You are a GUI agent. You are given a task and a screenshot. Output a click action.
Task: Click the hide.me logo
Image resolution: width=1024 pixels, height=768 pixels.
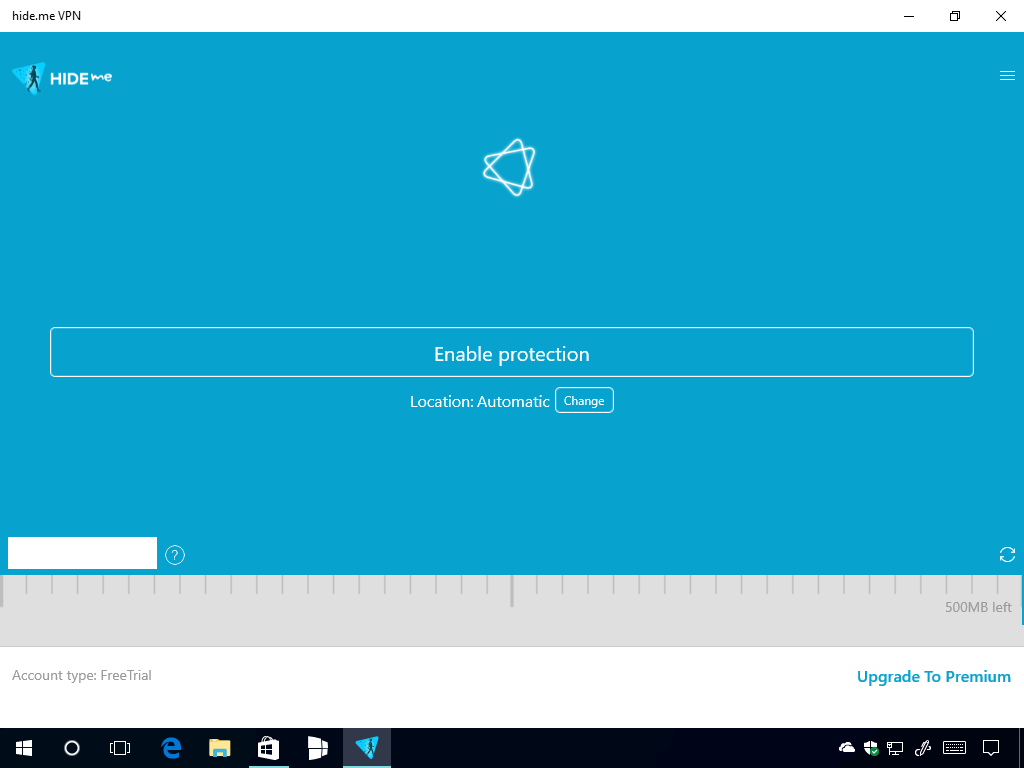62,78
